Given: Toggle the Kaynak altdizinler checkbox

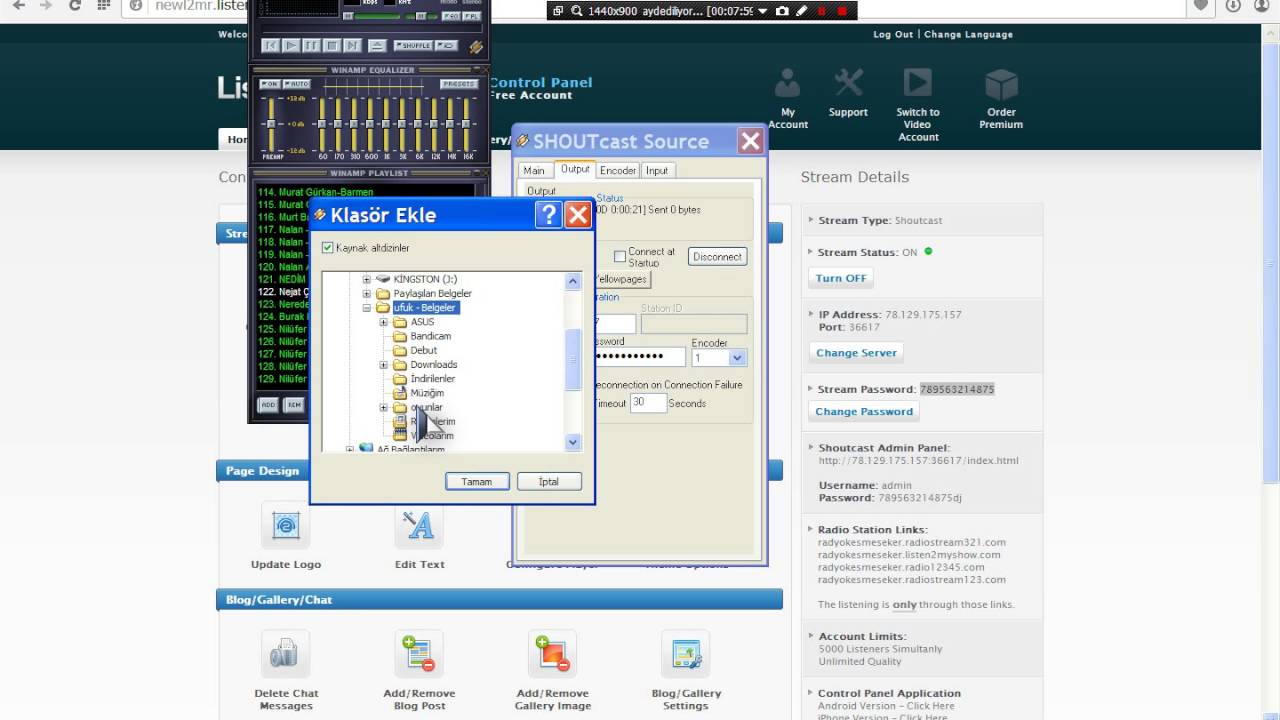Looking at the screenshot, I should click(x=328, y=248).
